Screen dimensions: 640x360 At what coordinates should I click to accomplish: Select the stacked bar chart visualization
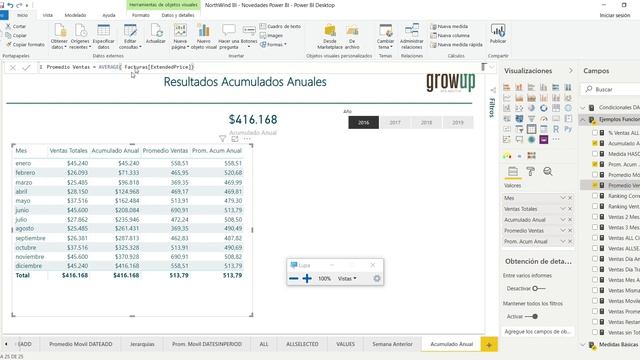click(507, 87)
